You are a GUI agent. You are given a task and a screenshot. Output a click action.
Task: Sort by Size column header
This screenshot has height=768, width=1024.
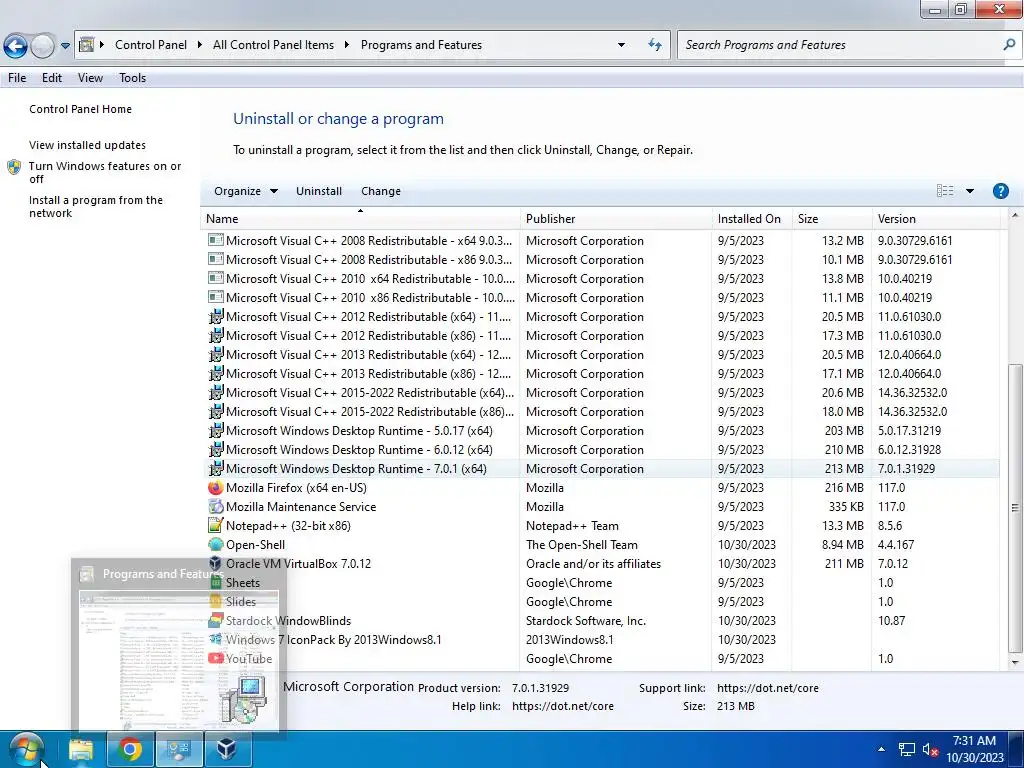pos(831,219)
